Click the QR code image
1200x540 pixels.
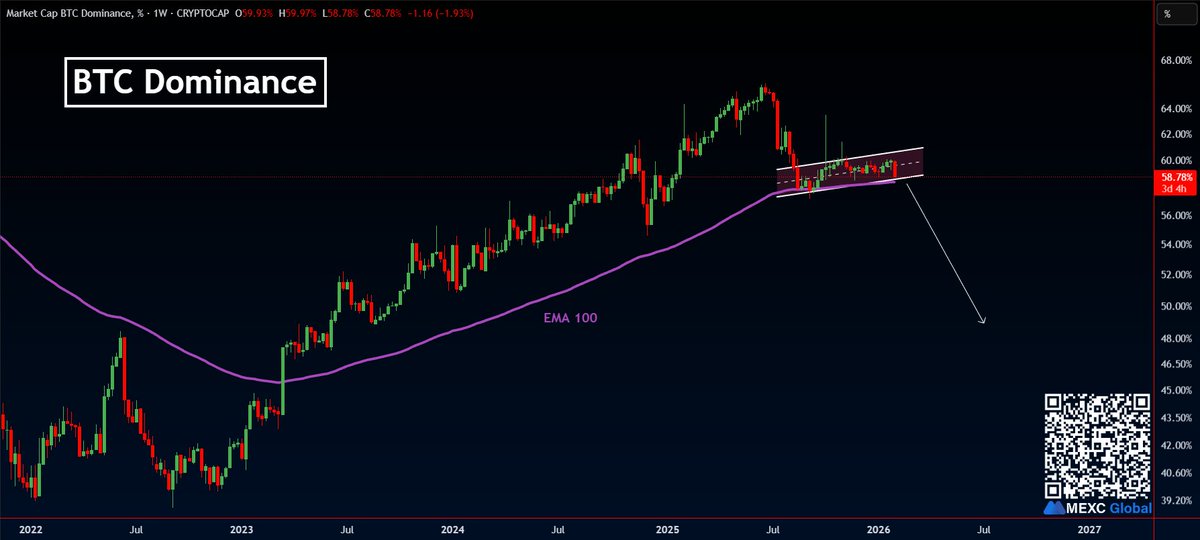tap(1097, 445)
